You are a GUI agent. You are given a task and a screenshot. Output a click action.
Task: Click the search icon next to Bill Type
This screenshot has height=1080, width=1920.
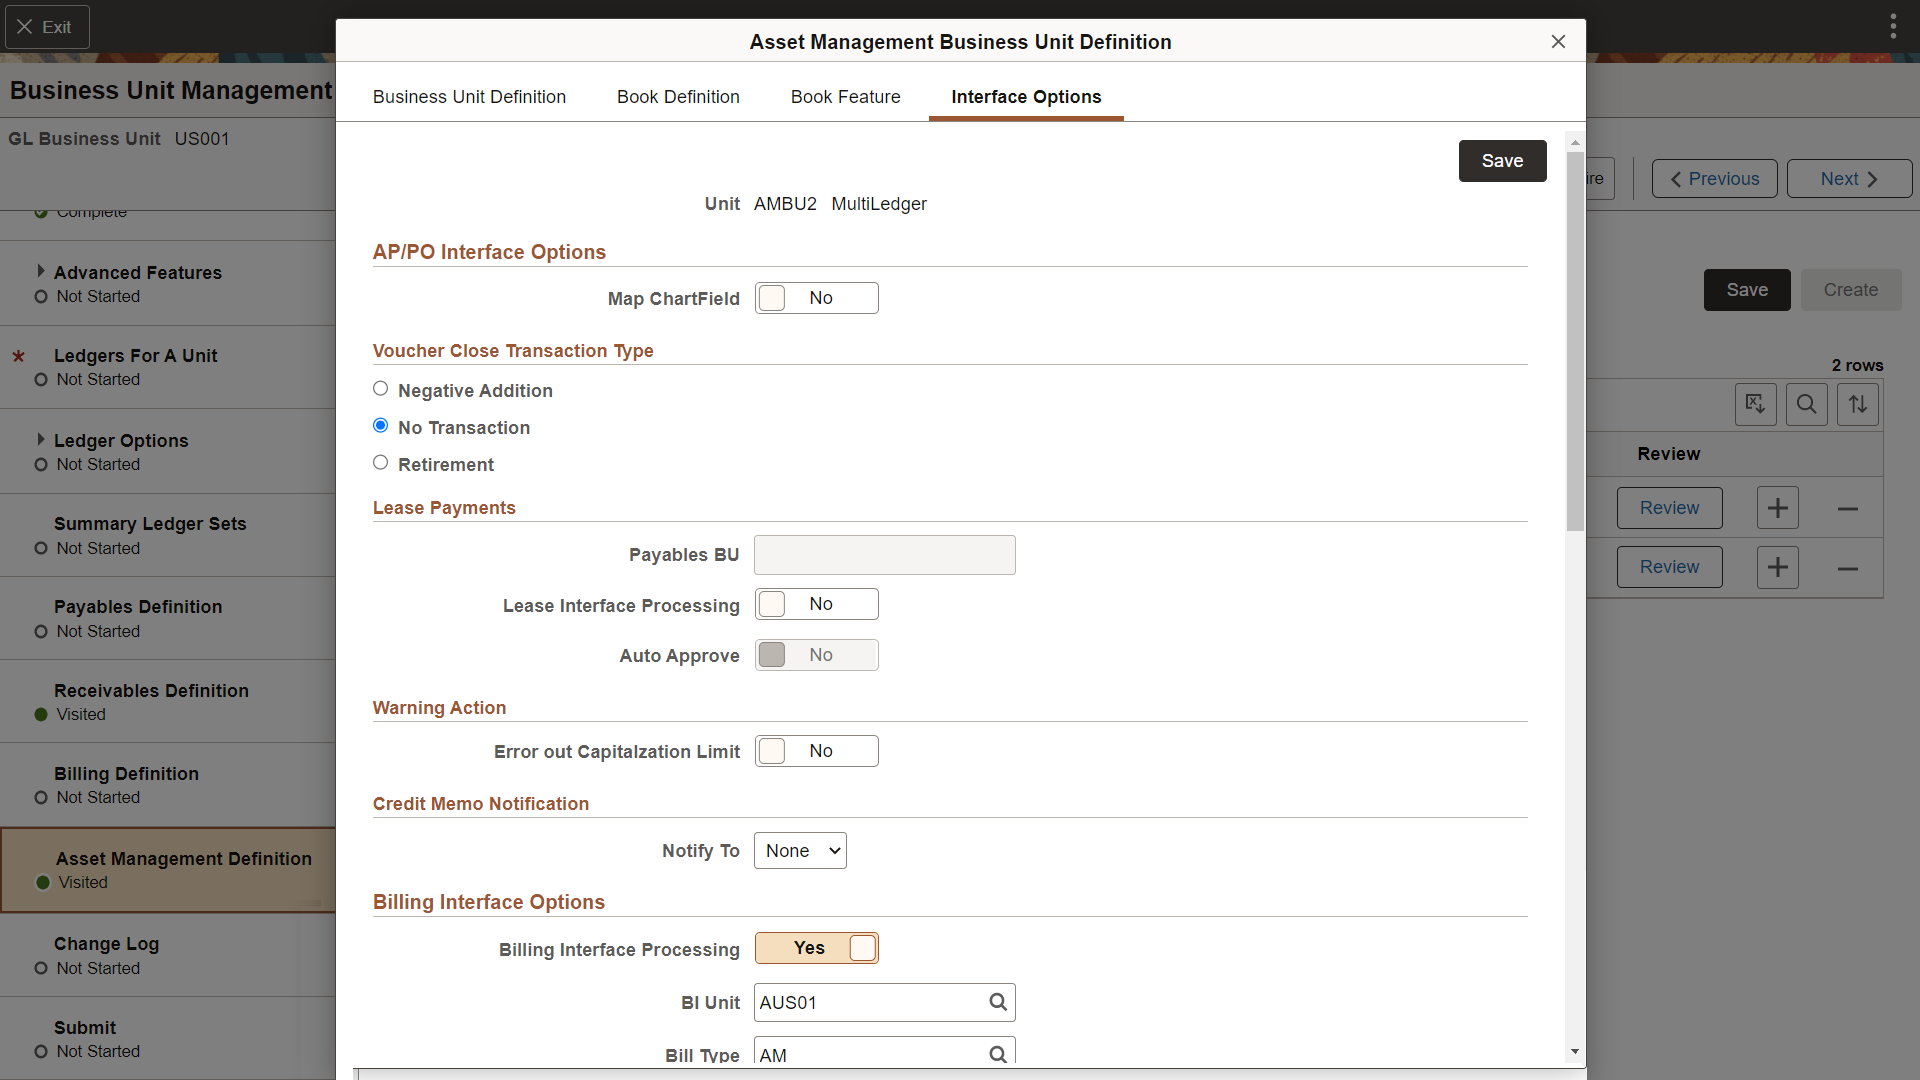point(997,1055)
